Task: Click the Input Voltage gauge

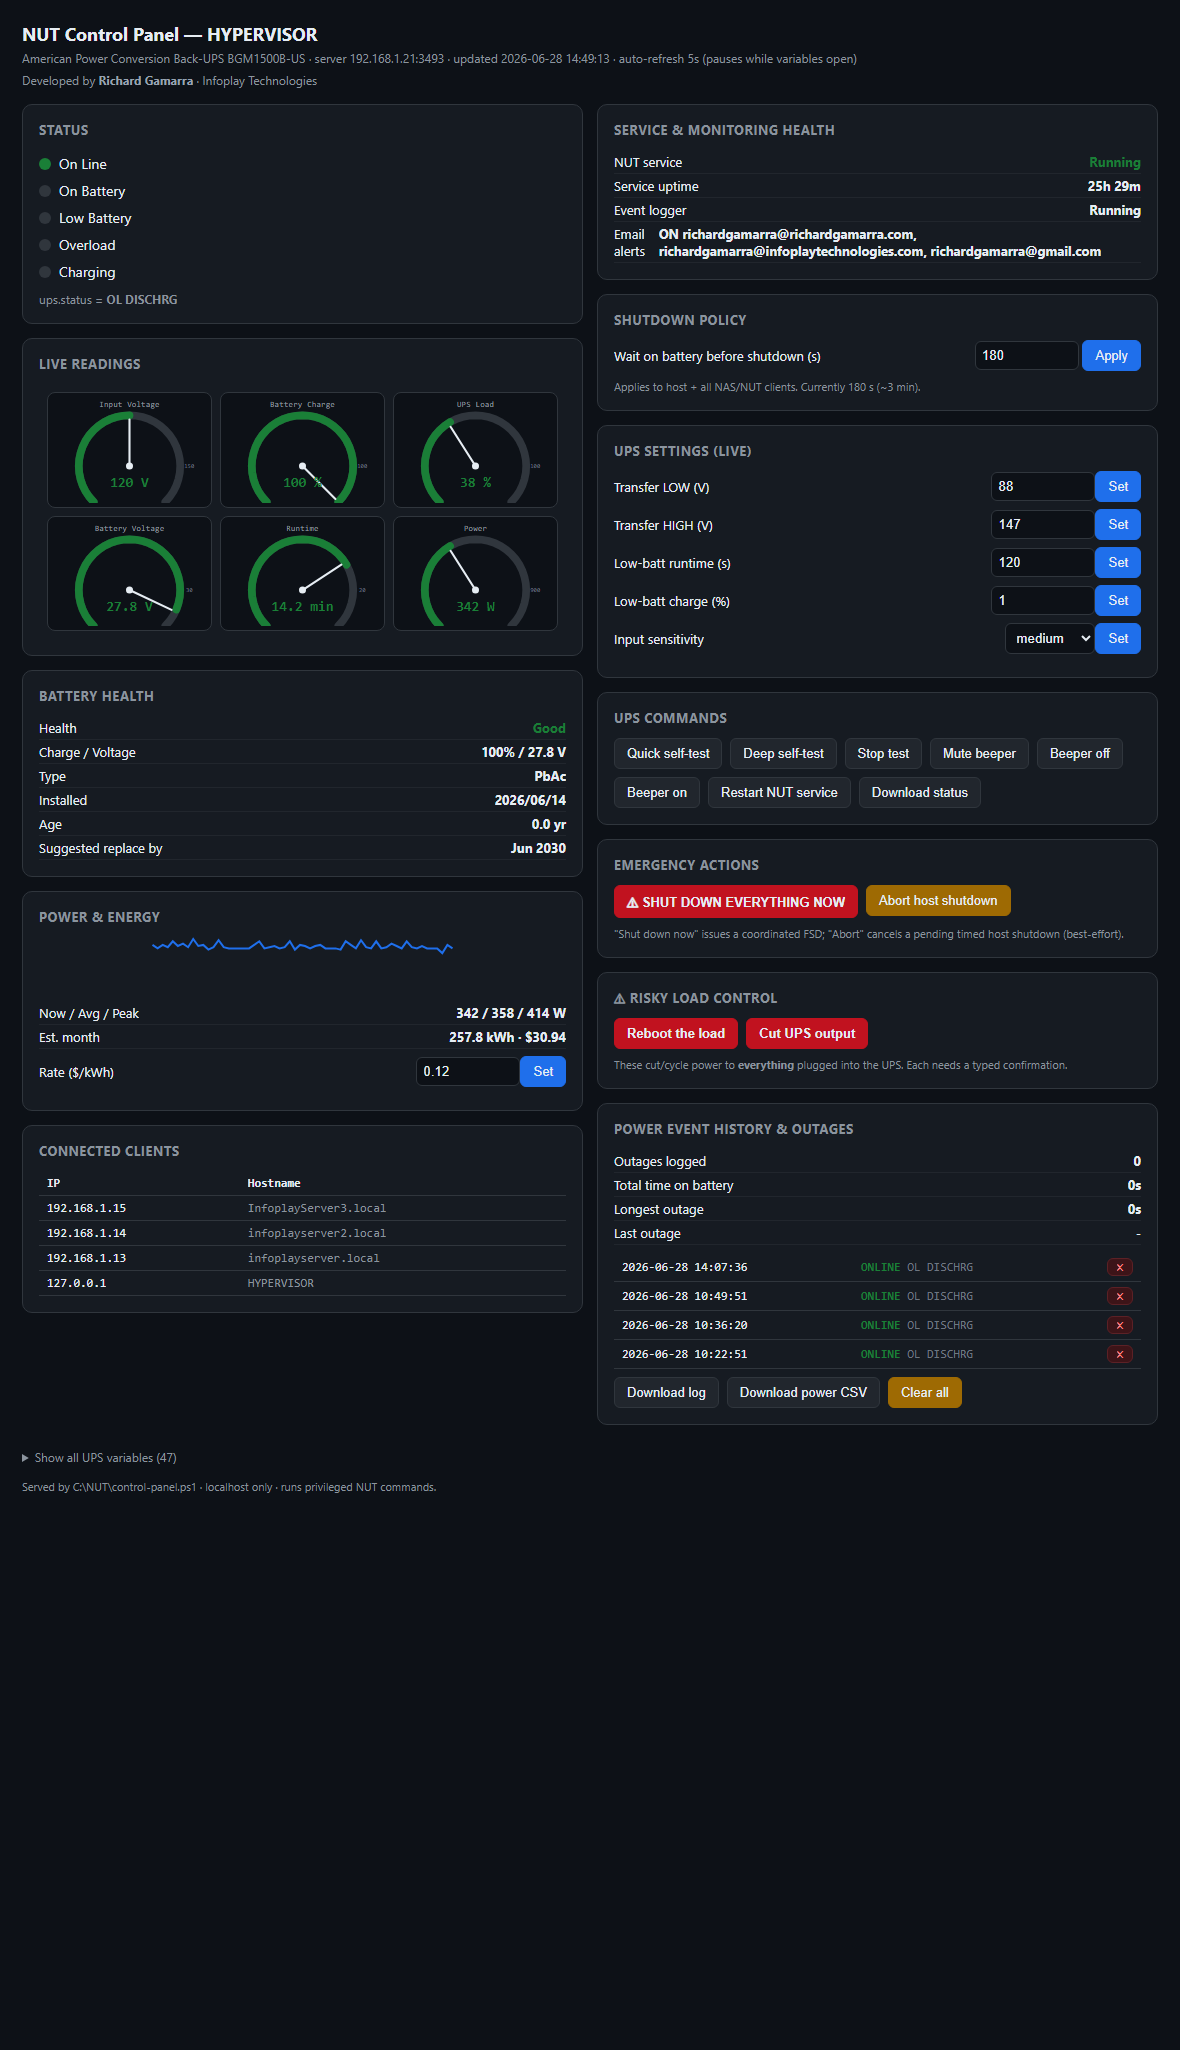Action: click(129, 450)
